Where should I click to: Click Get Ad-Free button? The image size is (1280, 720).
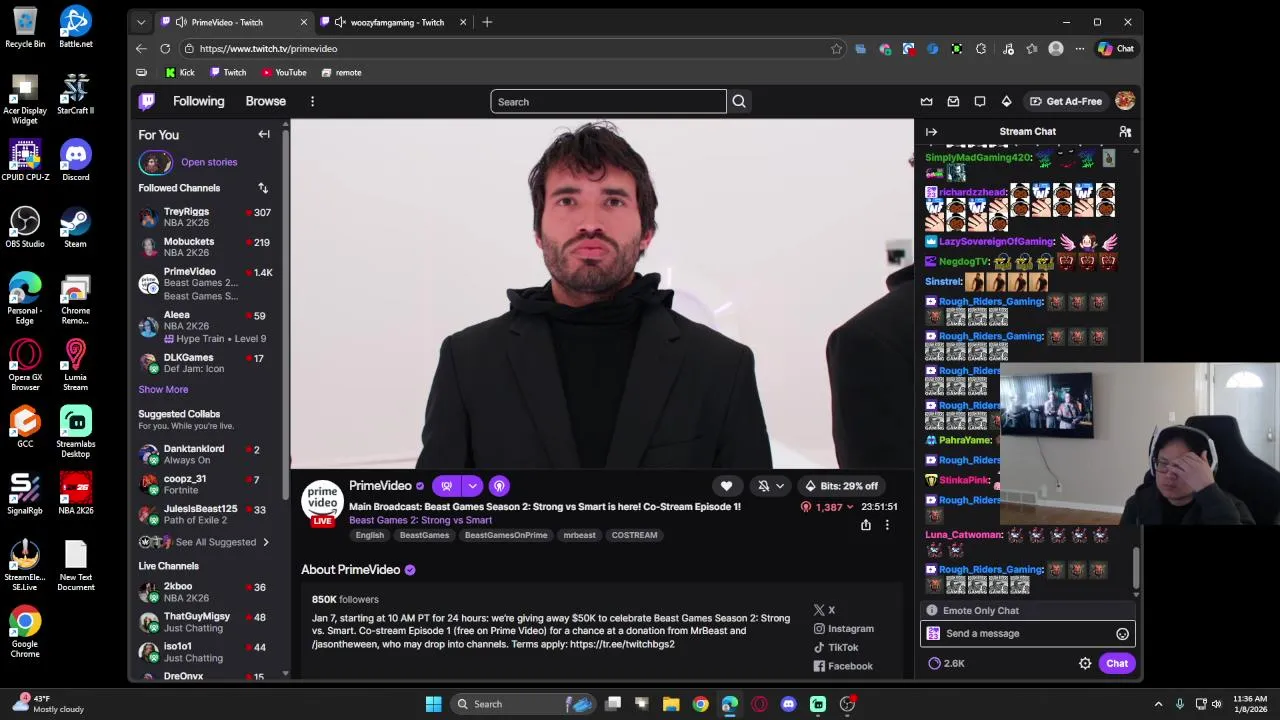[1066, 101]
